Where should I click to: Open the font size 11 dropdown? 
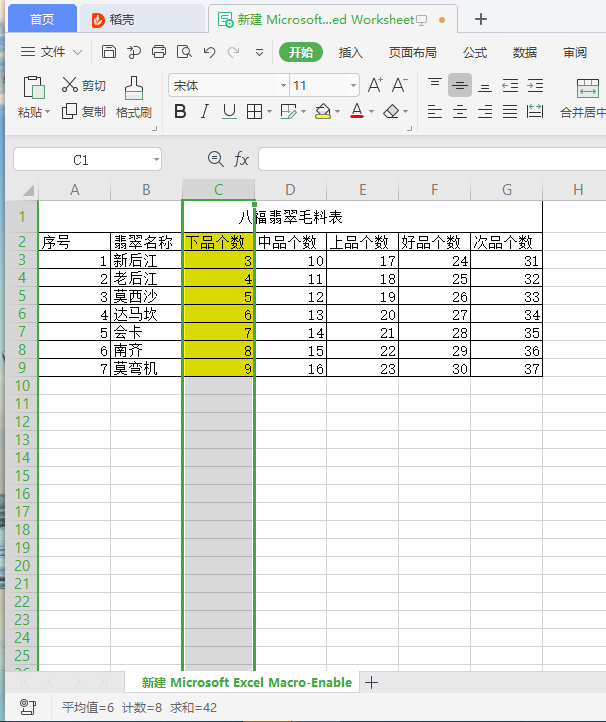(x=353, y=86)
